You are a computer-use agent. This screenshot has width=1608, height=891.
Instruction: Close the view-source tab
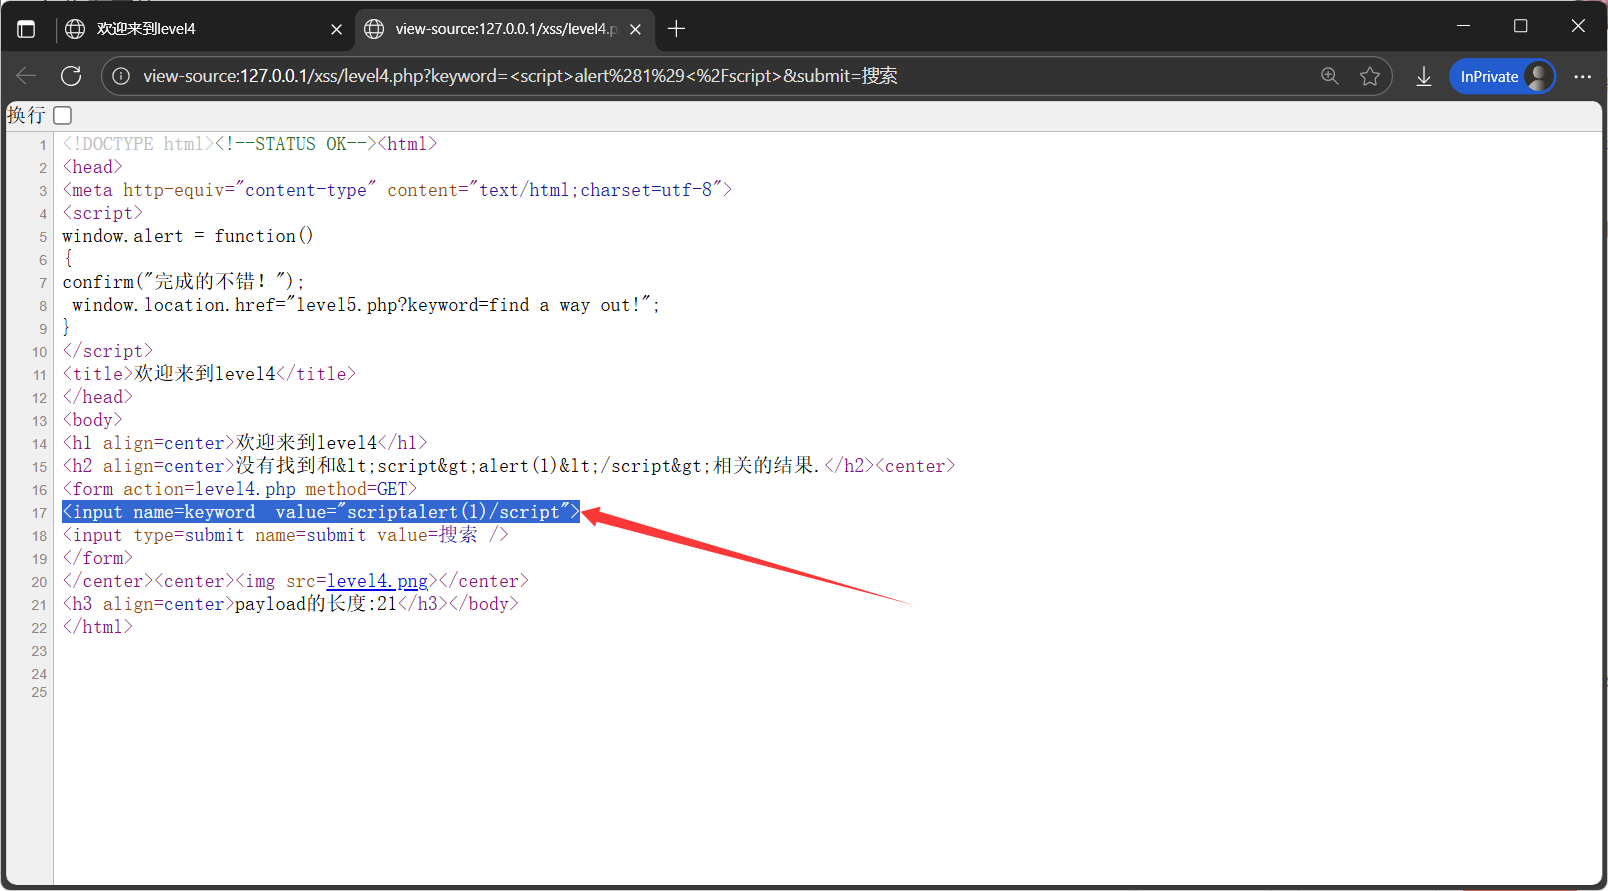635,29
